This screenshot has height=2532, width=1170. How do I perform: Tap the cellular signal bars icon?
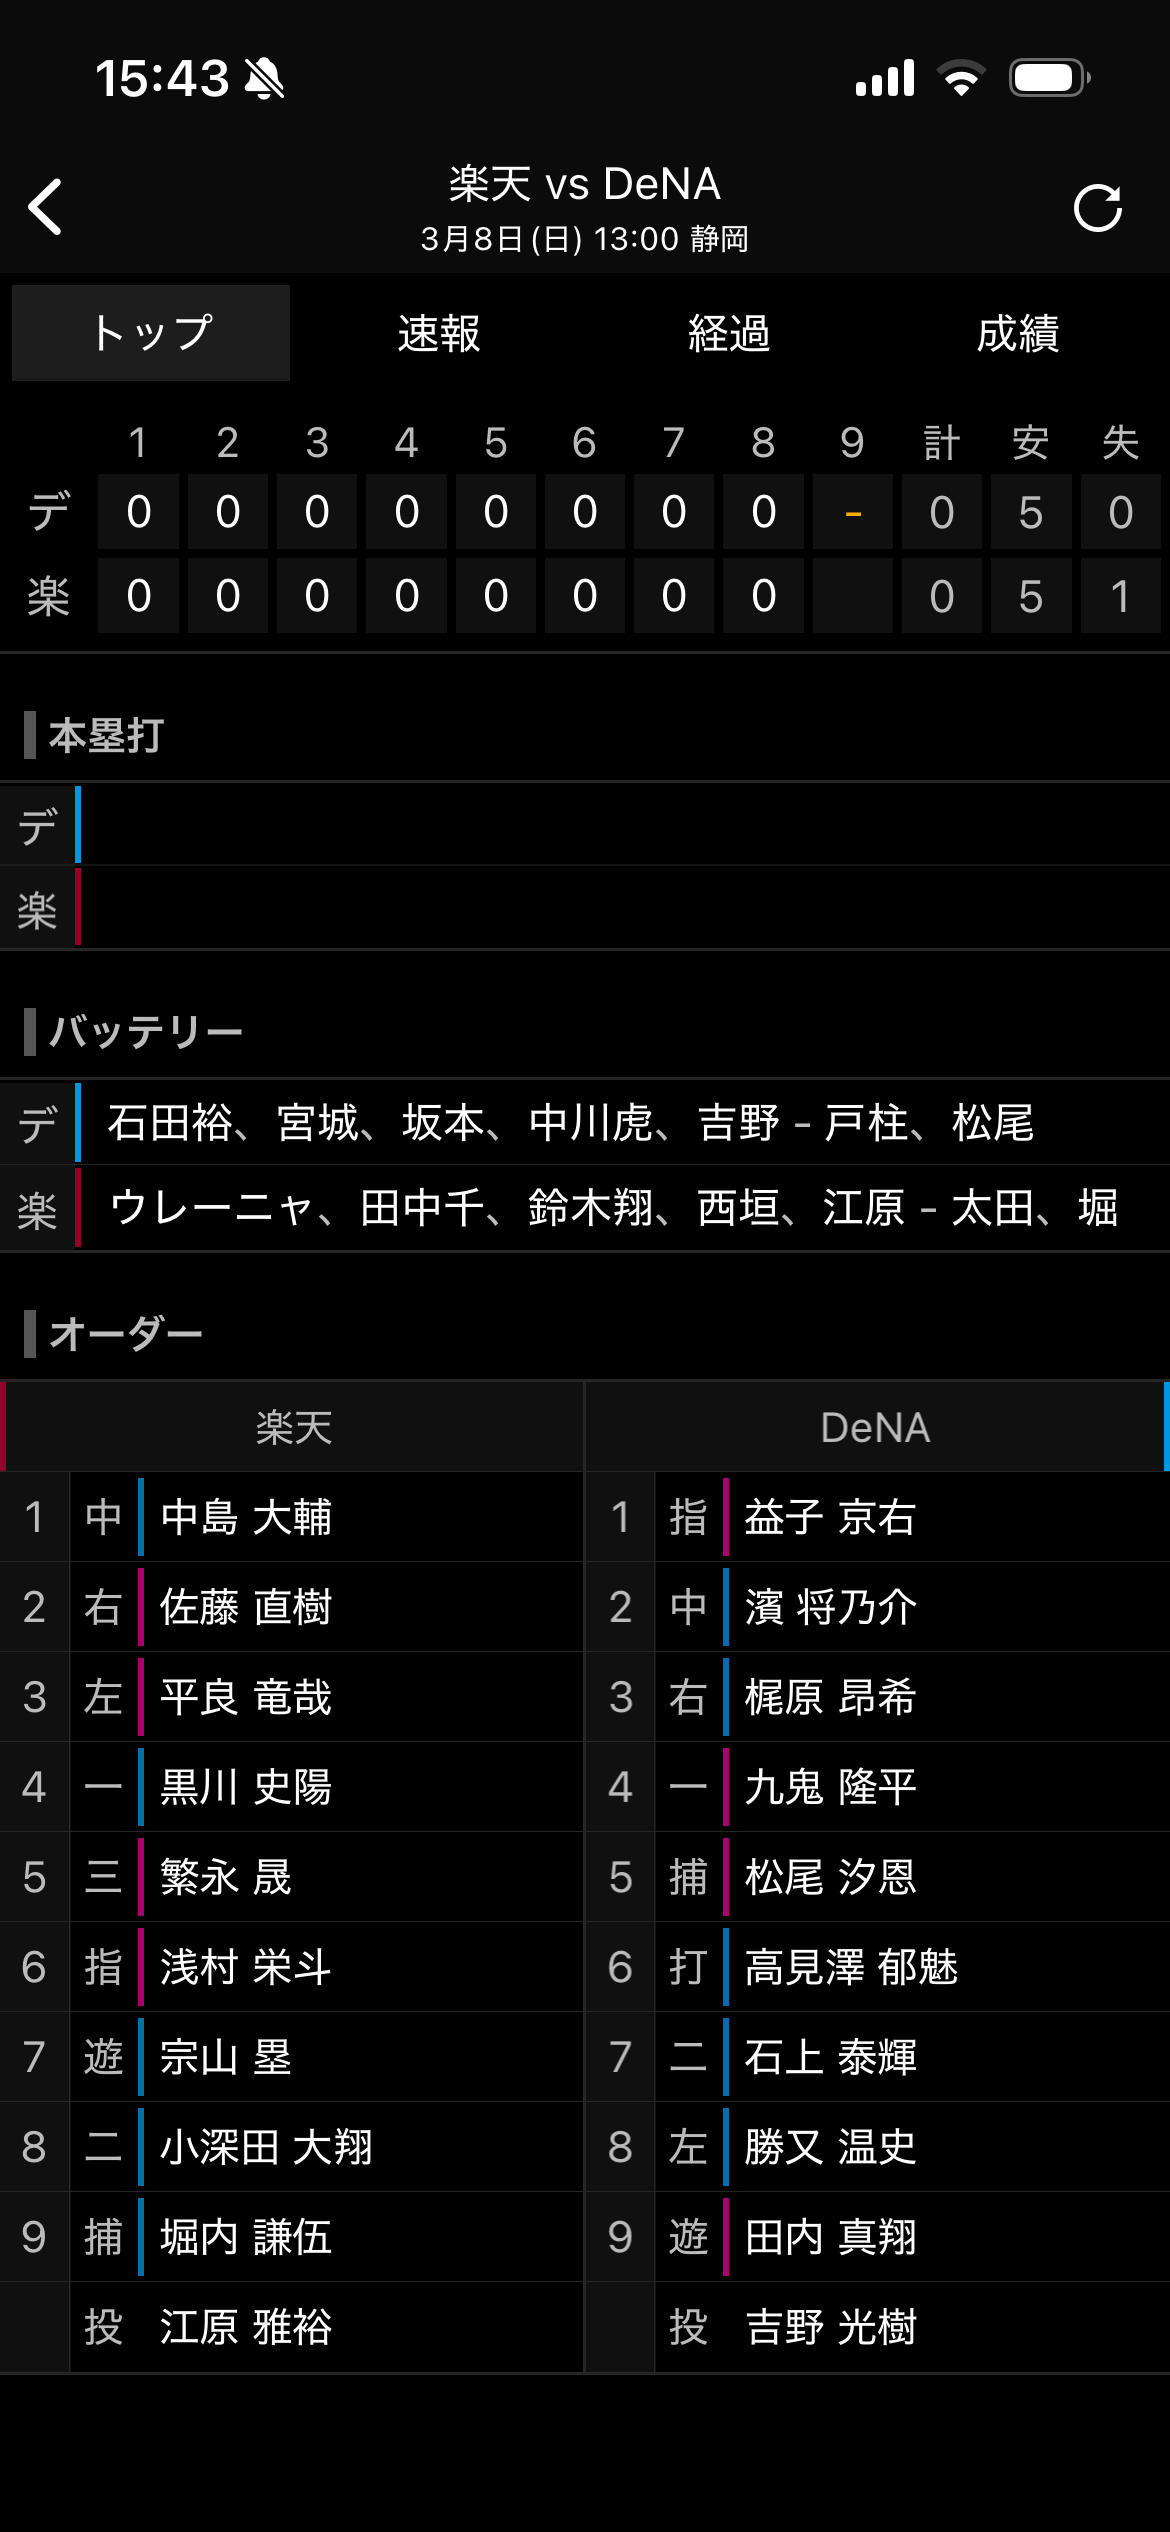tap(885, 78)
